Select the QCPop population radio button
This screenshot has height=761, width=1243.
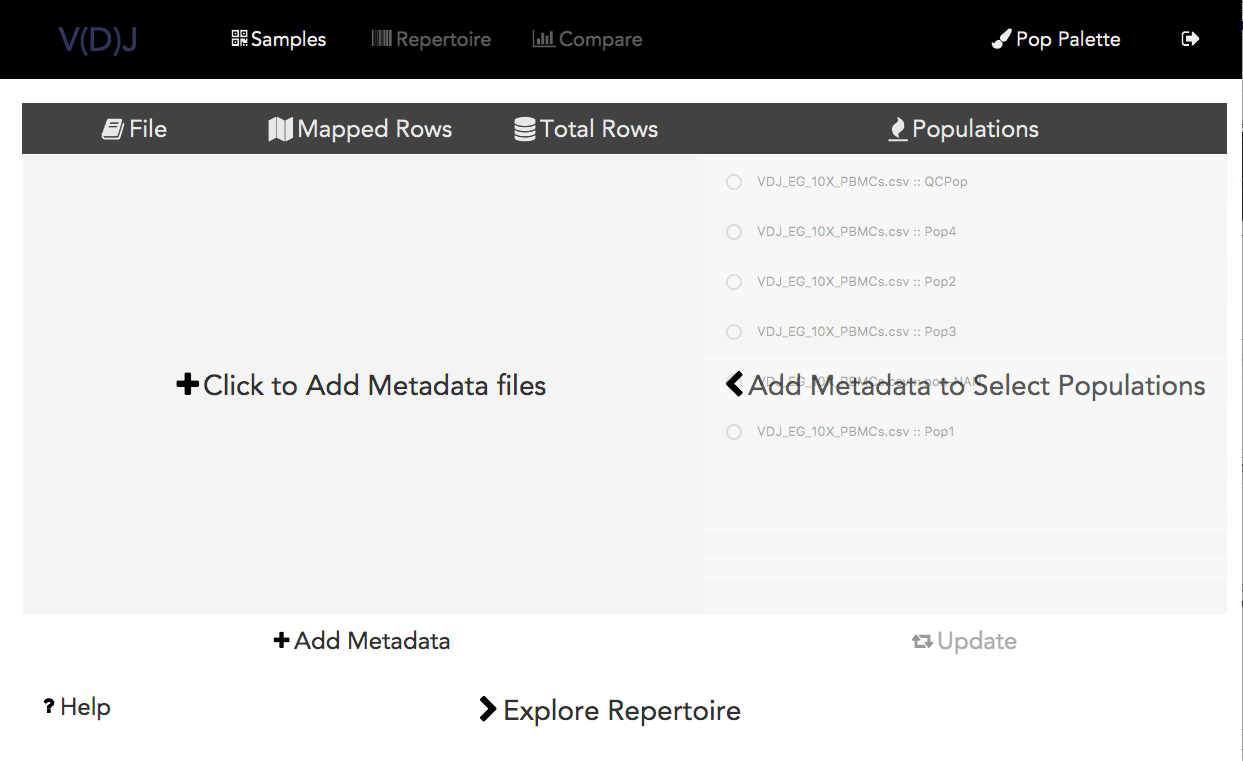click(733, 182)
